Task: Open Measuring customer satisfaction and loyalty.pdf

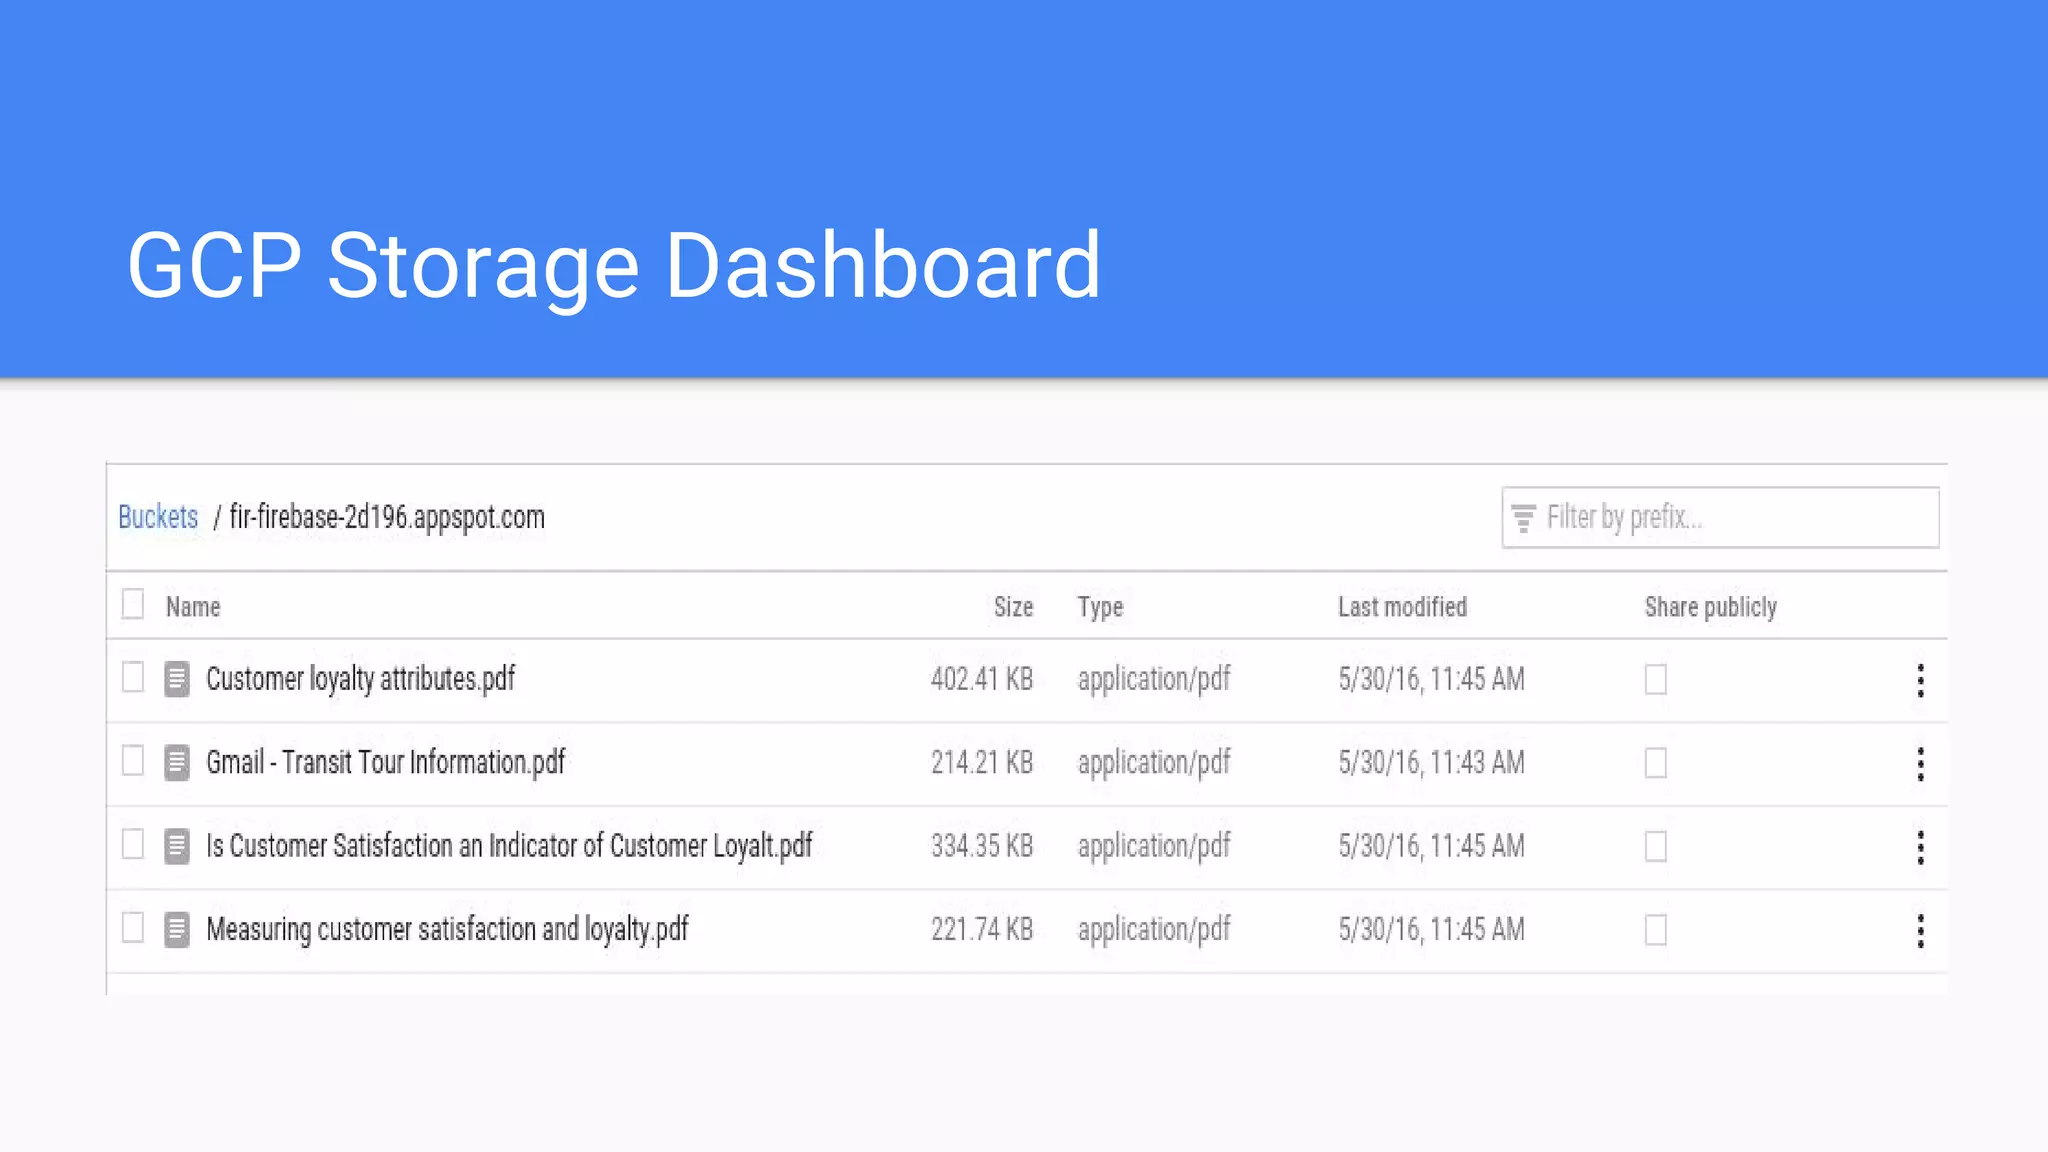Action: 447,930
